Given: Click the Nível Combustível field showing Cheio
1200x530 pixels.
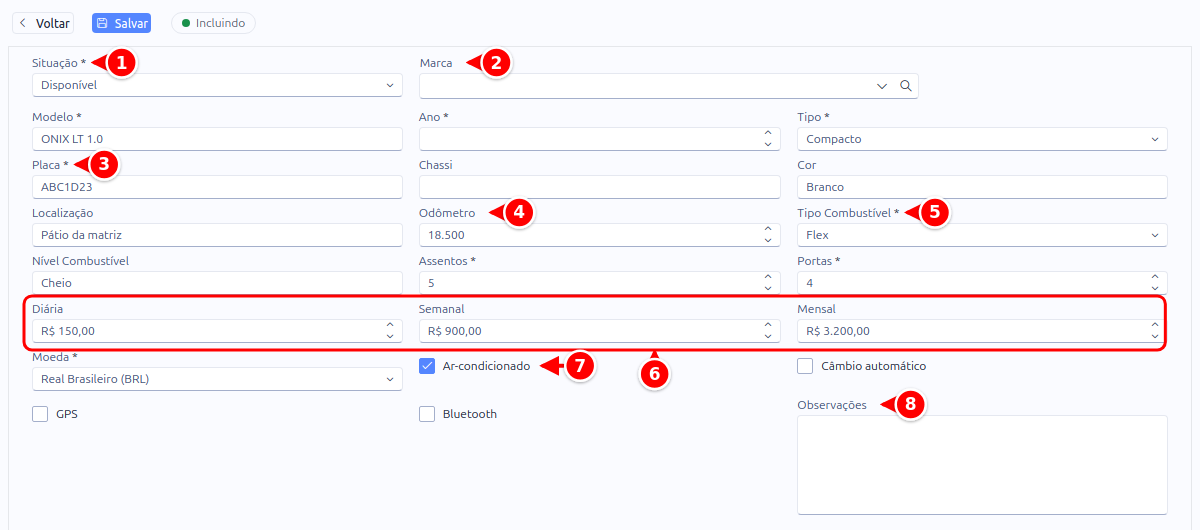Looking at the screenshot, I should (217, 283).
